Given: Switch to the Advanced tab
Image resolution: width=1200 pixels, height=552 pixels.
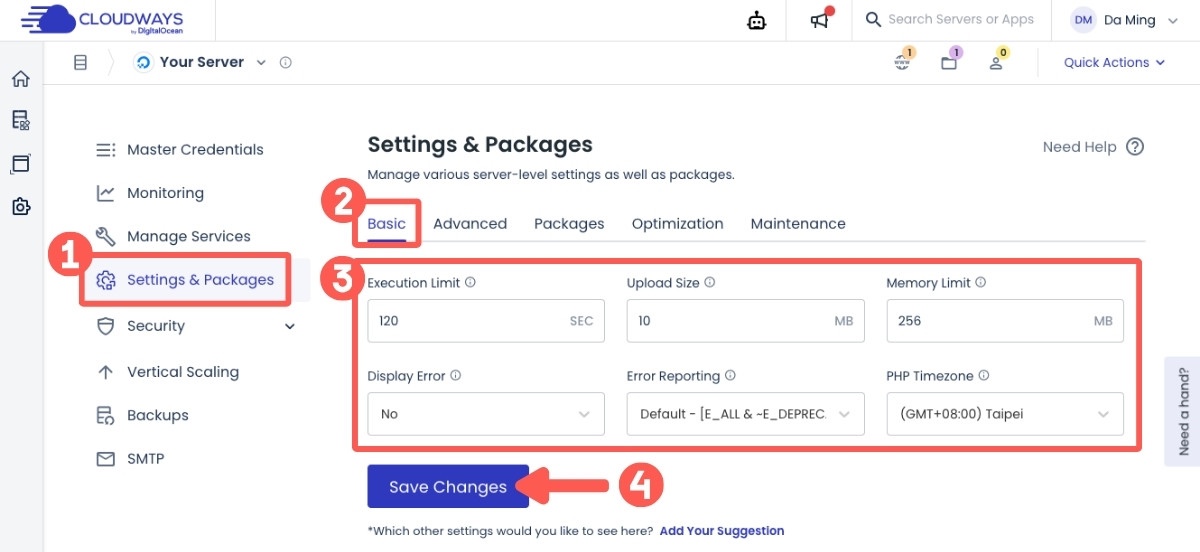Looking at the screenshot, I should tap(470, 224).
